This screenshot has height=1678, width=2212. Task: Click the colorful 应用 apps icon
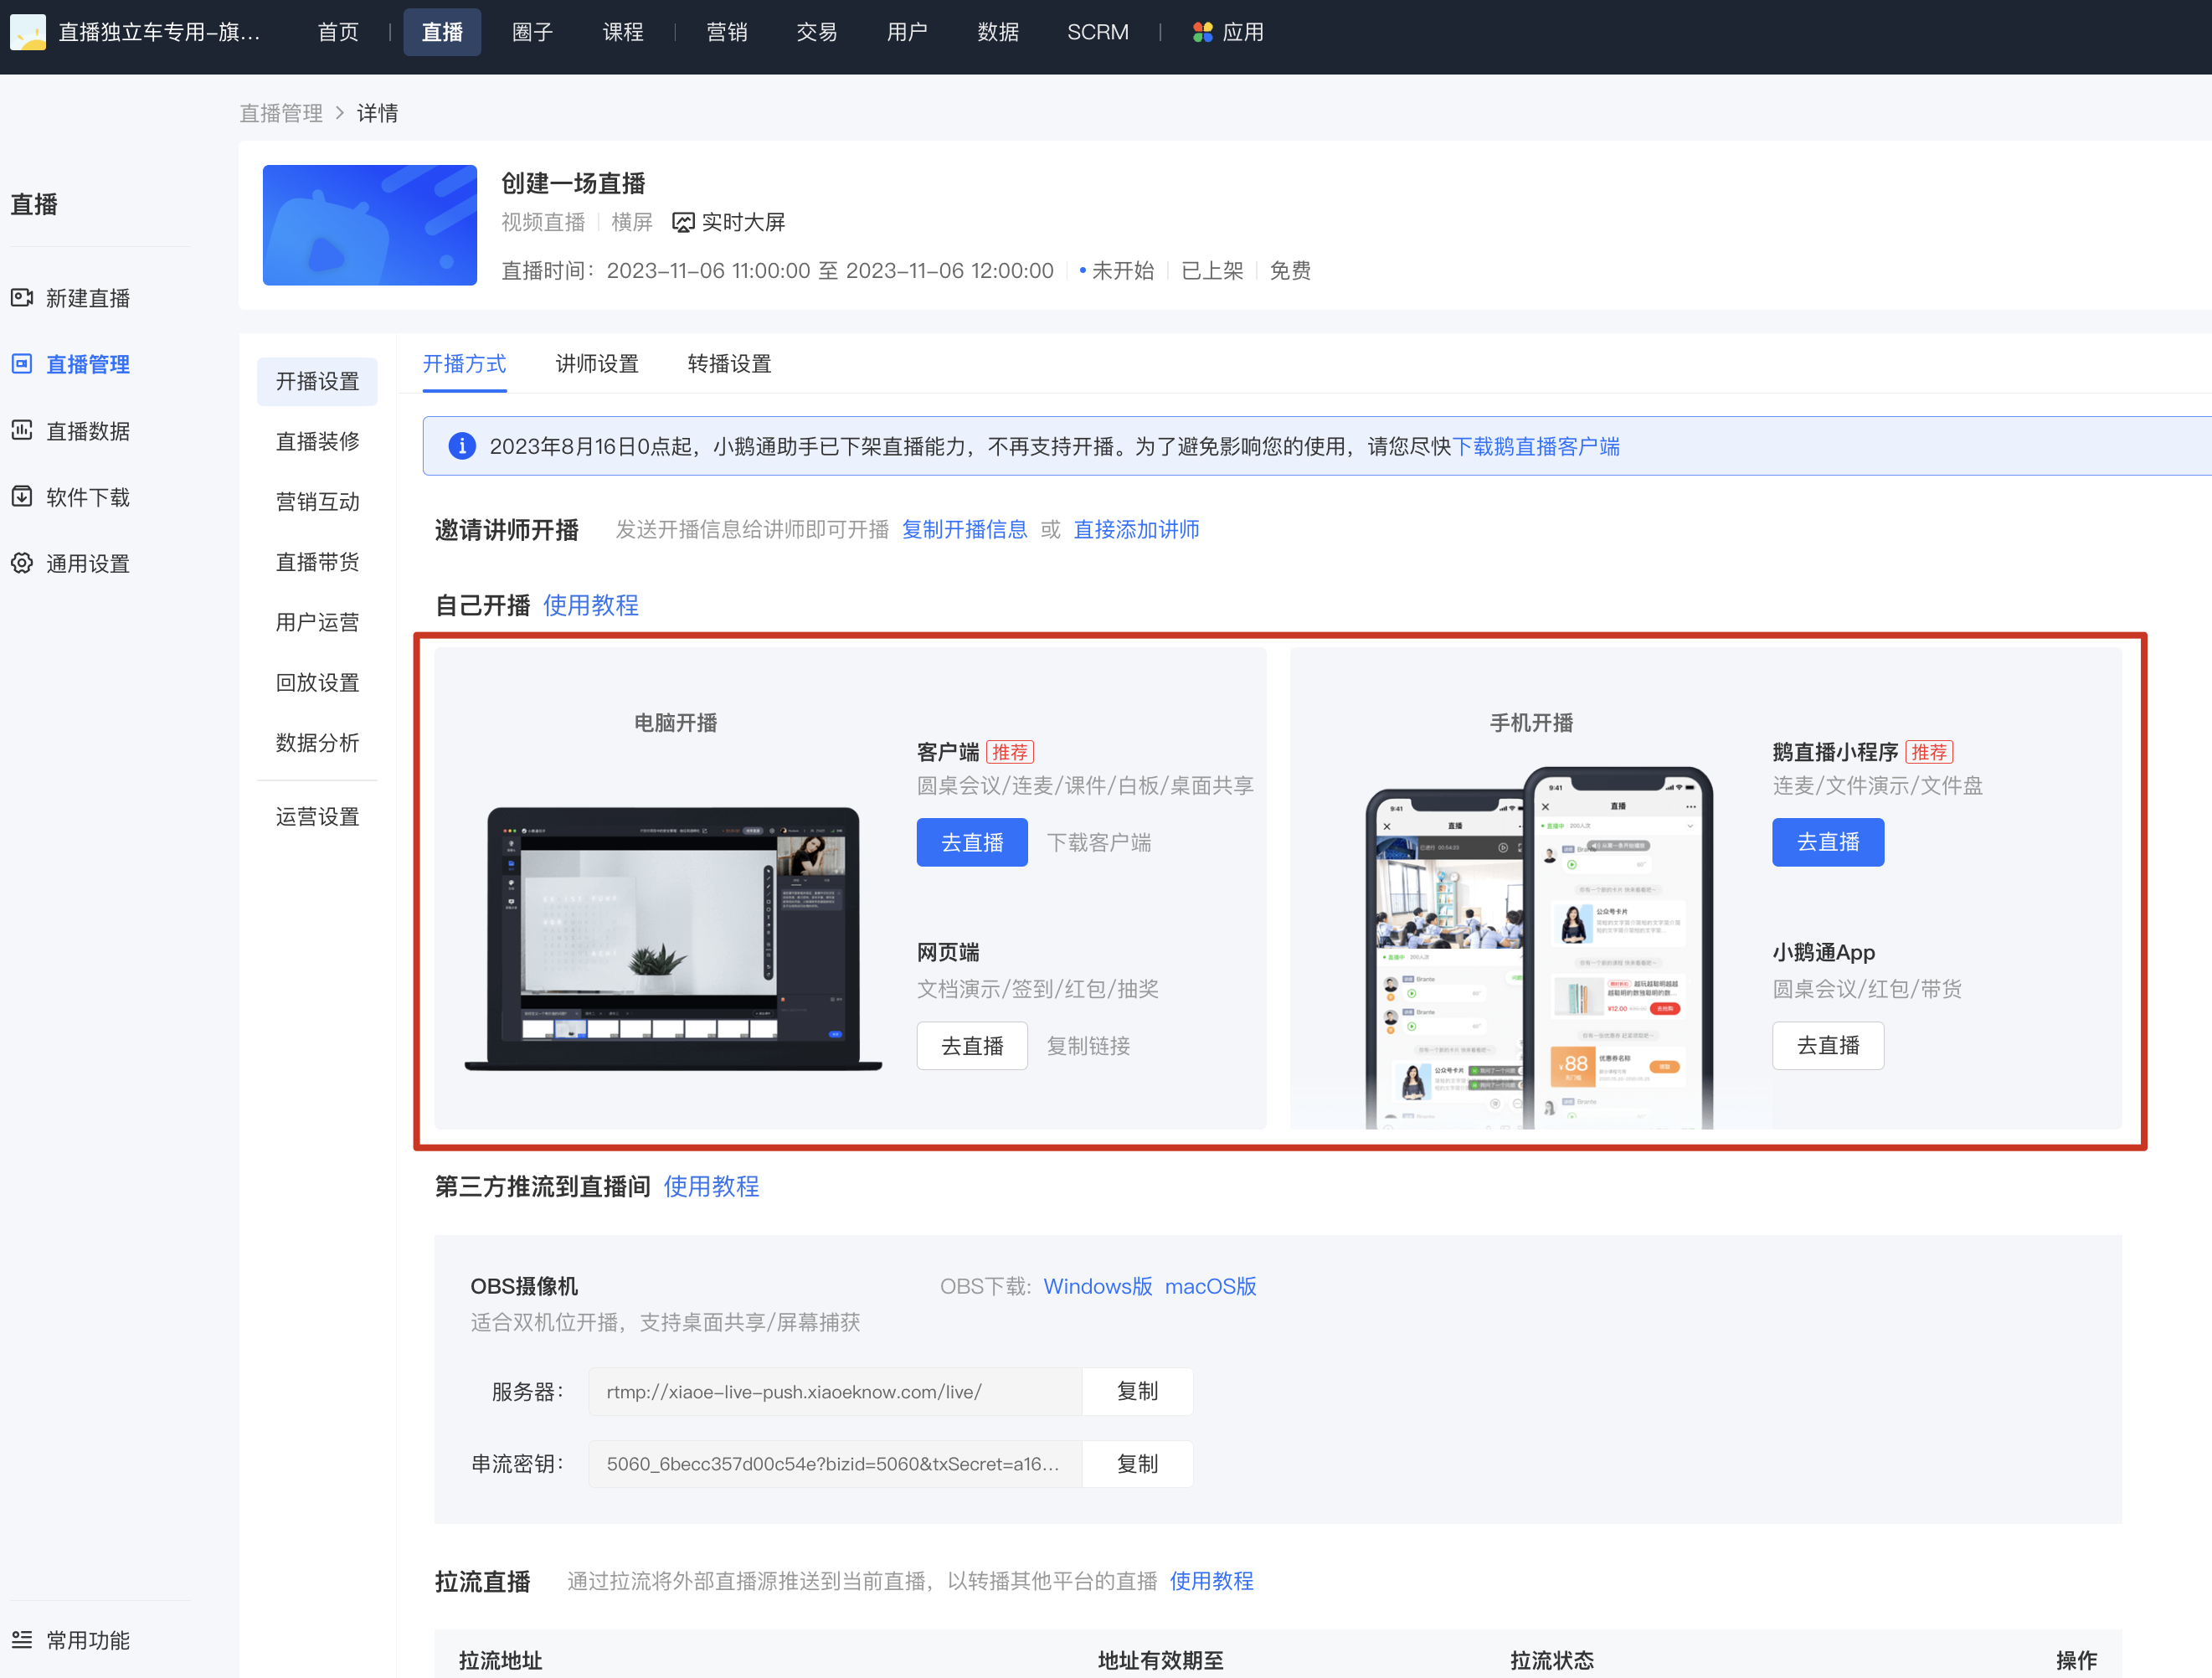pyautogui.click(x=1203, y=32)
